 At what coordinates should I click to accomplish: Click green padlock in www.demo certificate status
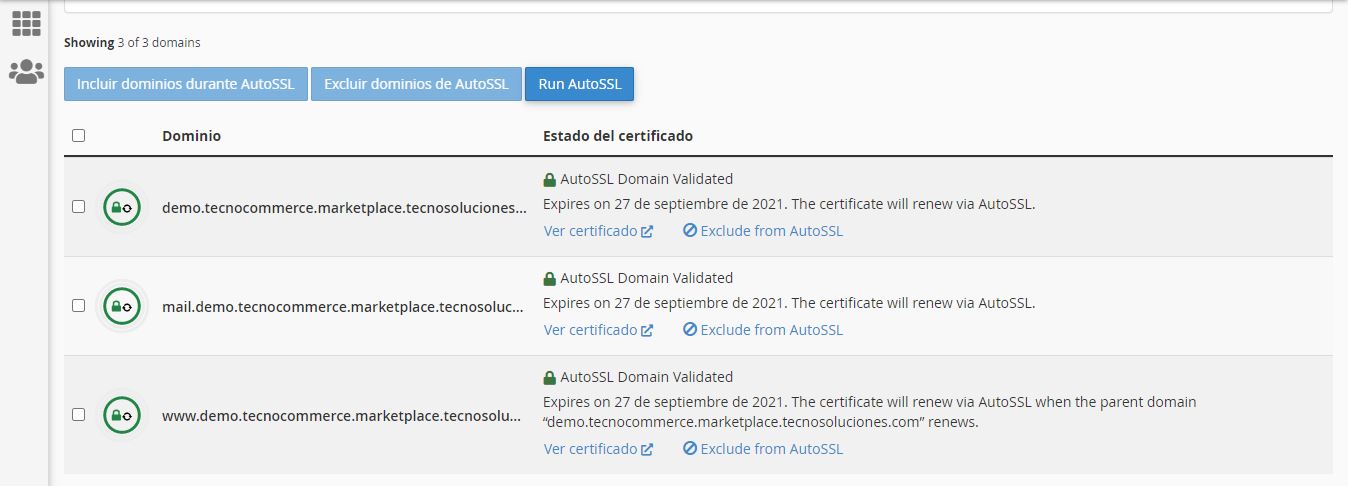549,378
